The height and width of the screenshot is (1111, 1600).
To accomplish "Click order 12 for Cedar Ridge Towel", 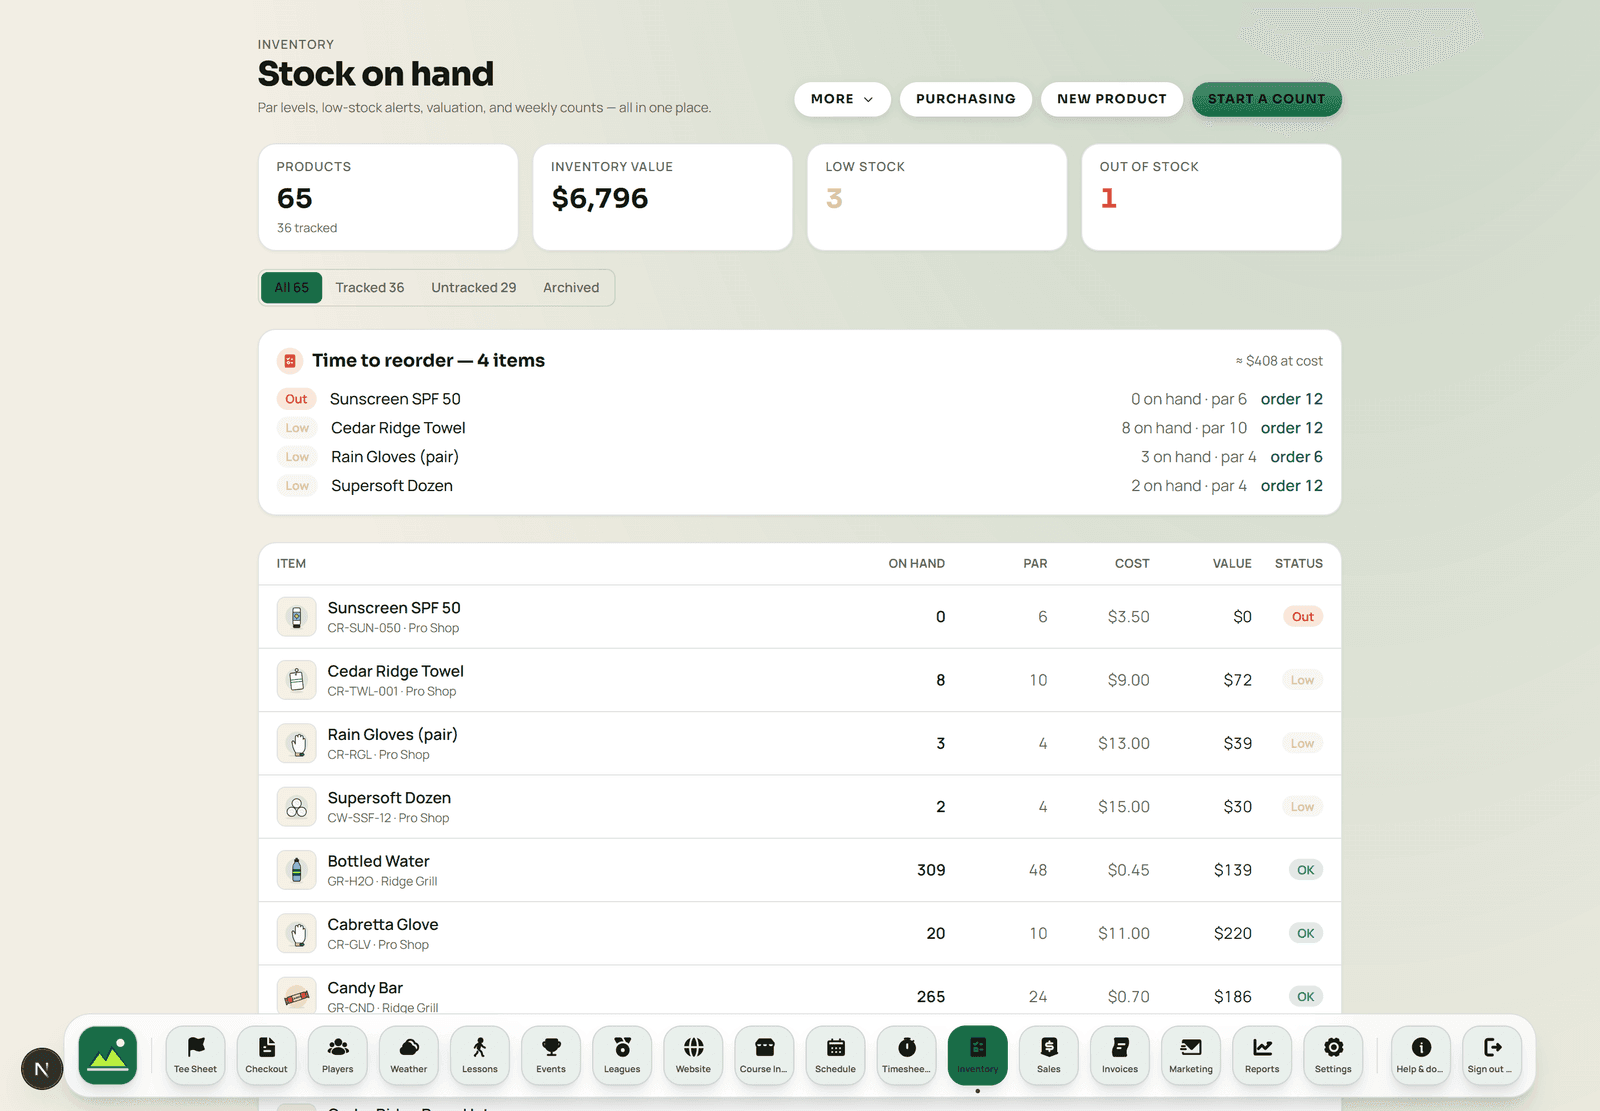I will 1291,428.
